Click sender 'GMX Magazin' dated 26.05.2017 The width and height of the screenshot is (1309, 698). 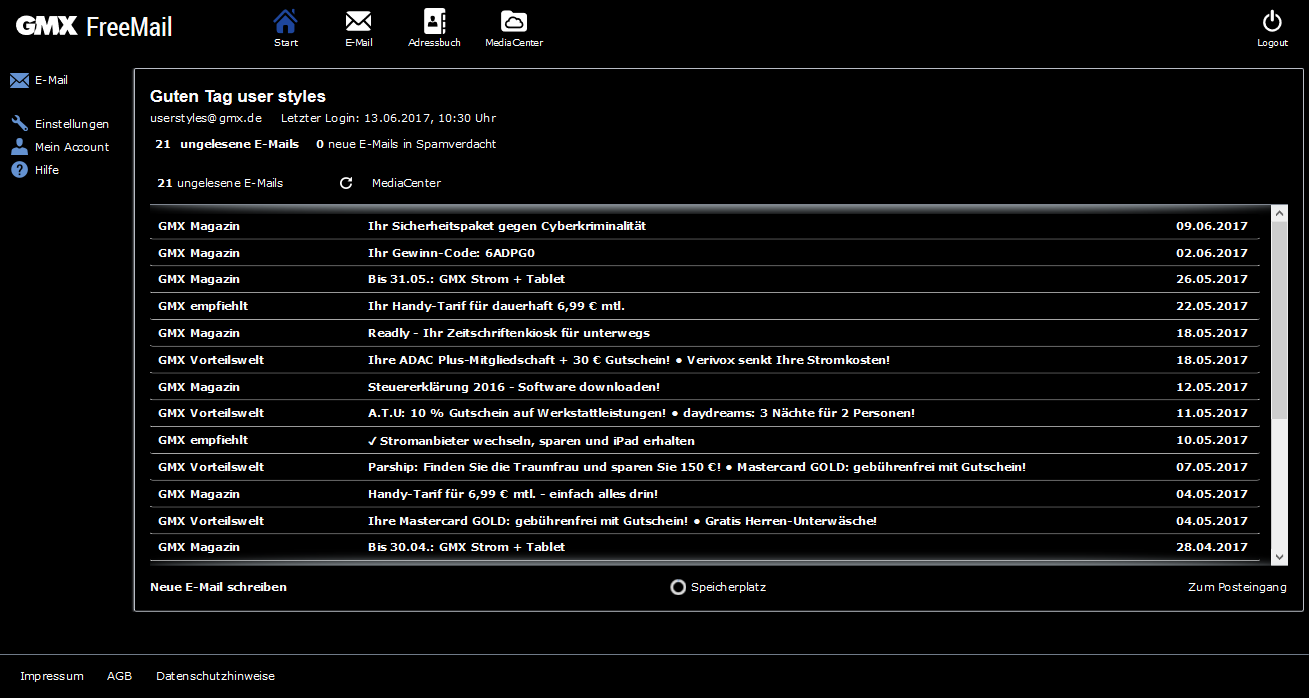199,279
